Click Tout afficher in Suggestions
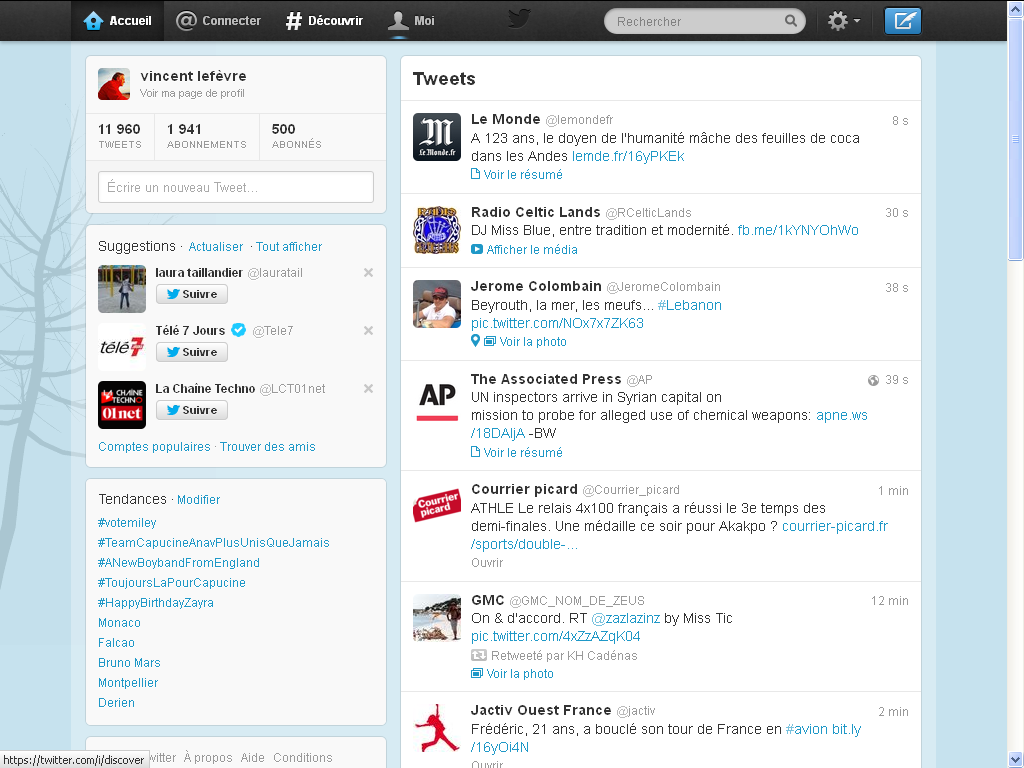This screenshot has height=768, width=1024. pos(289,247)
